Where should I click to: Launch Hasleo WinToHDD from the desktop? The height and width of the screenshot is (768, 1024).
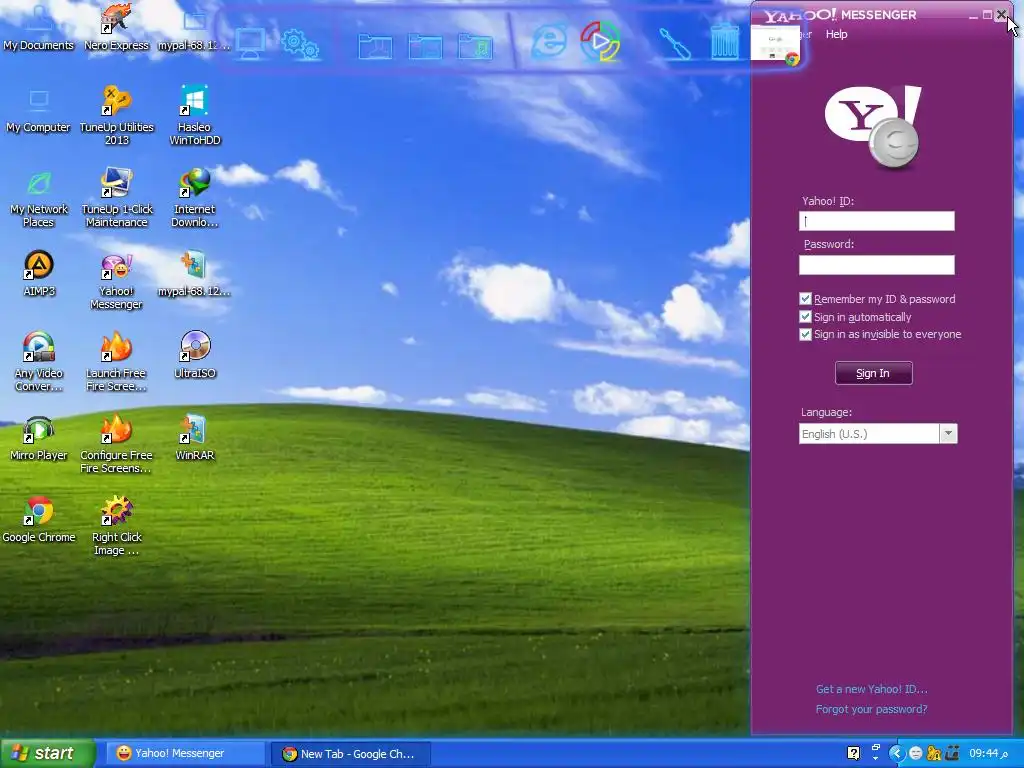pos(195,116)
